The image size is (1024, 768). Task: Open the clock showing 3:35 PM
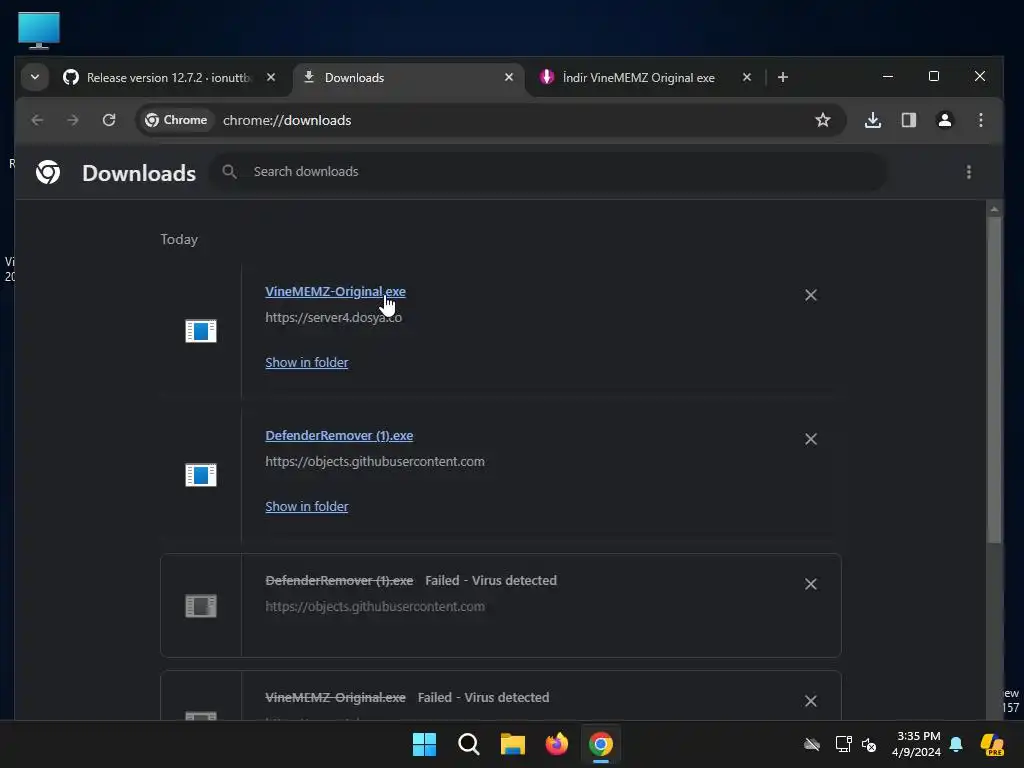(x=916, y=744)
